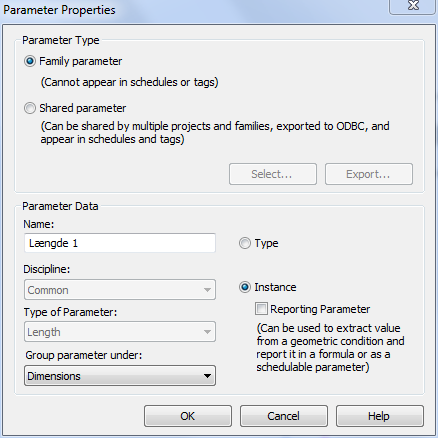Viewport: 438px width, 438px height.
Task: Close the Parameter Properties dialog
Action: click(x=413, y=6)
